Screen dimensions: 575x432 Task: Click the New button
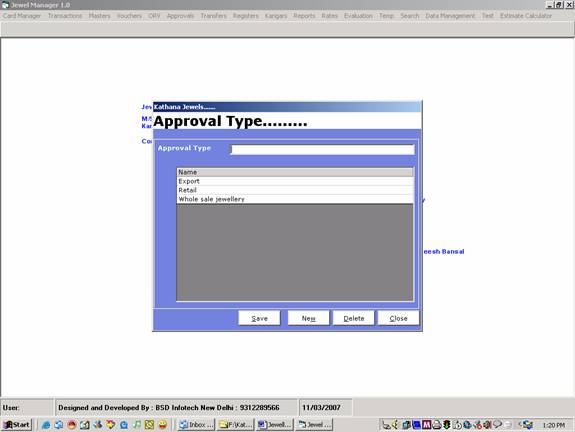[x=308, y=318]
